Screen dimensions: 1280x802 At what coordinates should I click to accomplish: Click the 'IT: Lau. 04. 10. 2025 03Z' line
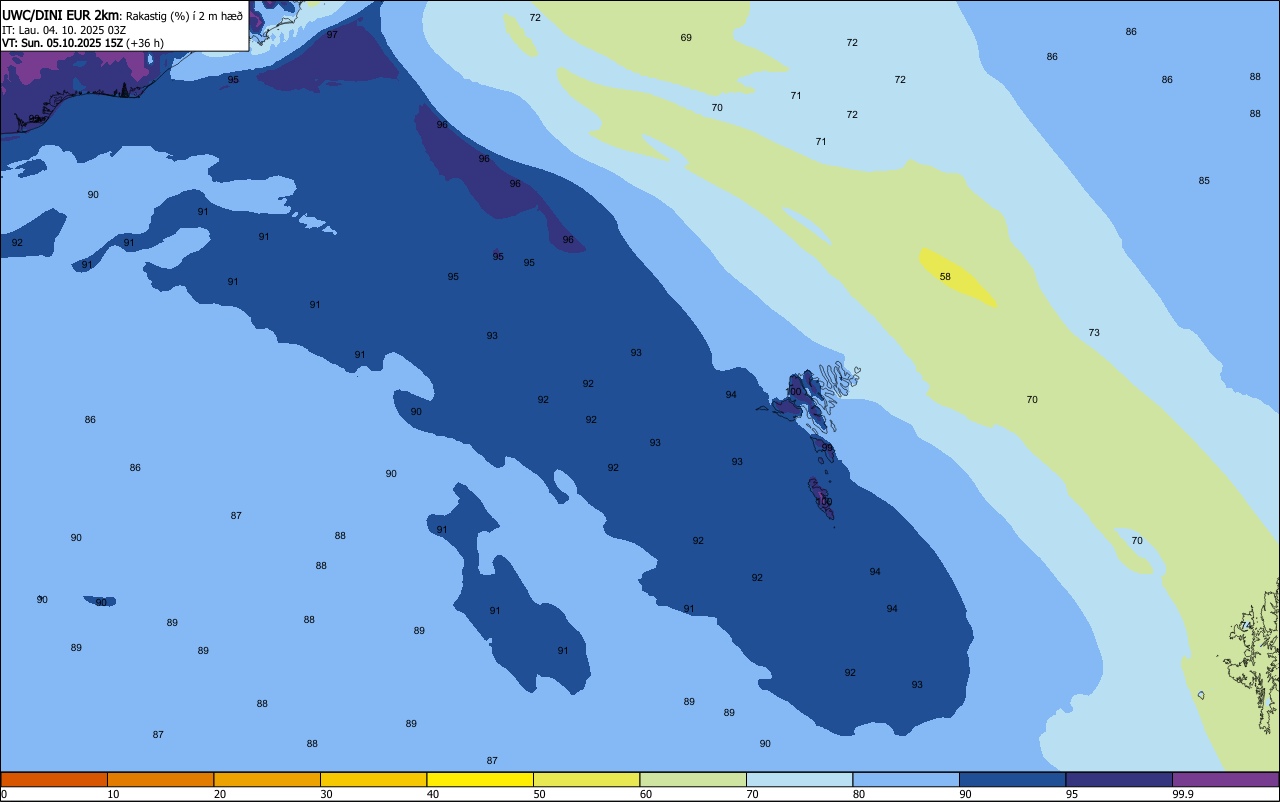[64, 30]
